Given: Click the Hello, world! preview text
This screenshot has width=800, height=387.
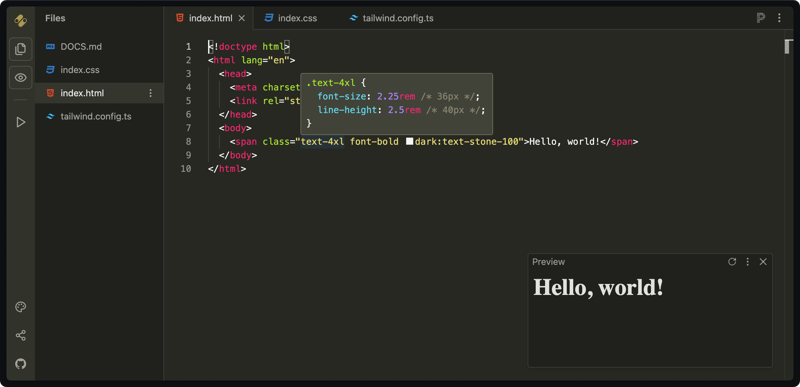Looking at the screenshot, I should tap(598, 288).
